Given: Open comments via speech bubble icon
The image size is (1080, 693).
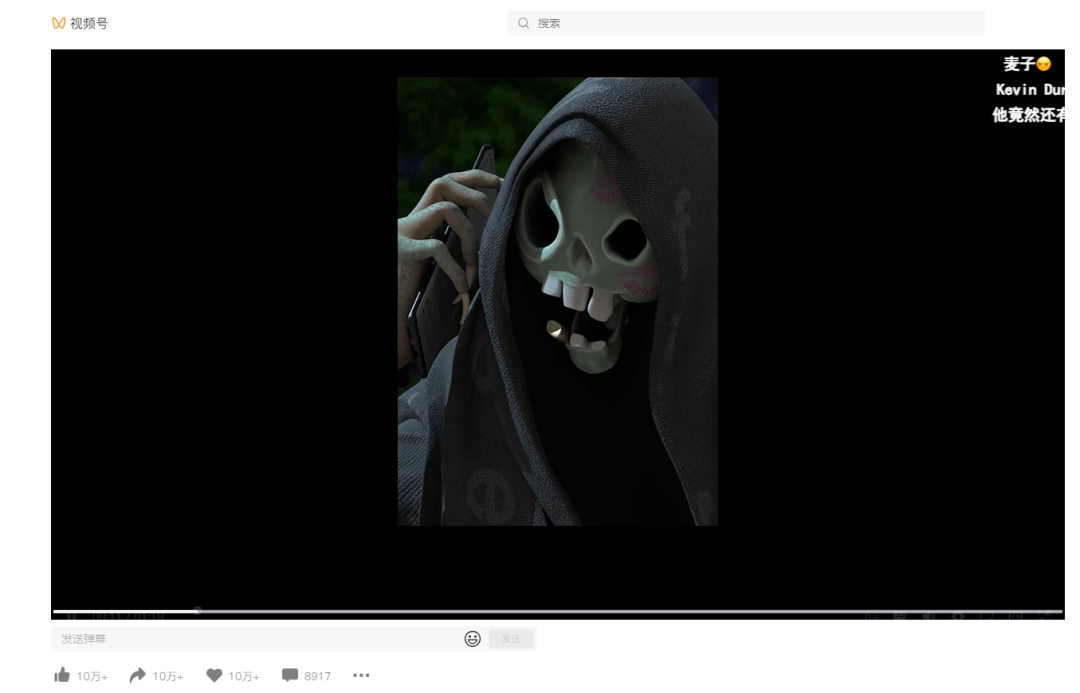Looking at the screenshot, I should (290, 676).
